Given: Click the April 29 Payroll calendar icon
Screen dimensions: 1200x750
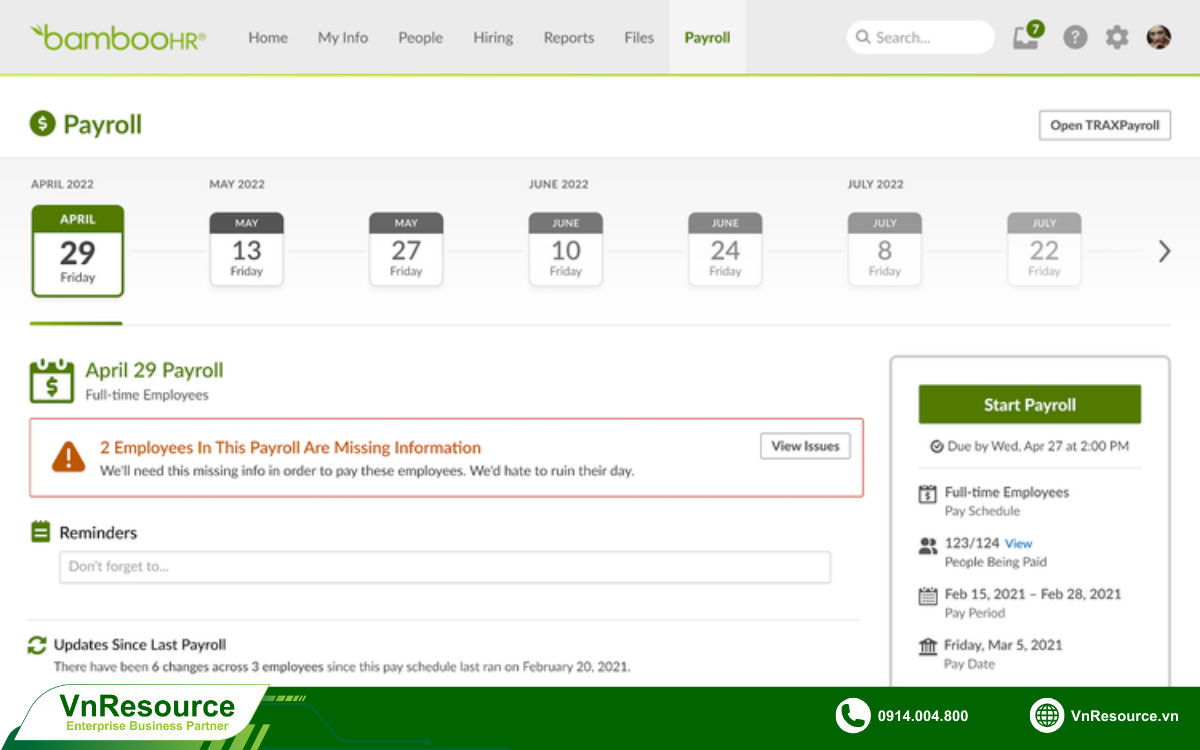Looking at the screenshot, I should point(51,381).
